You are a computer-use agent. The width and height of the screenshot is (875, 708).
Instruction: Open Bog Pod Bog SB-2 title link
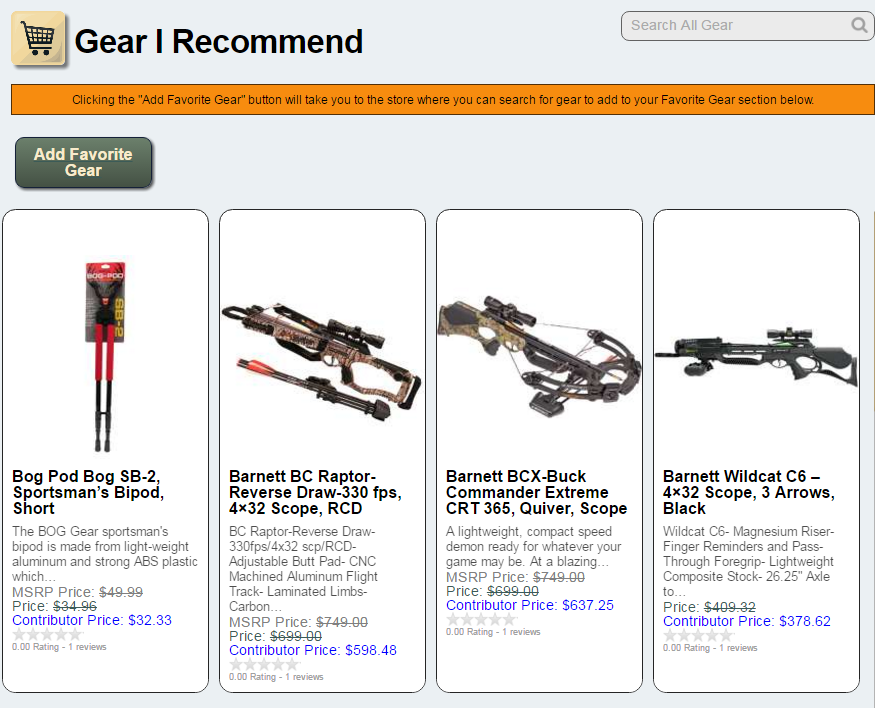click(x=88, y=492)
